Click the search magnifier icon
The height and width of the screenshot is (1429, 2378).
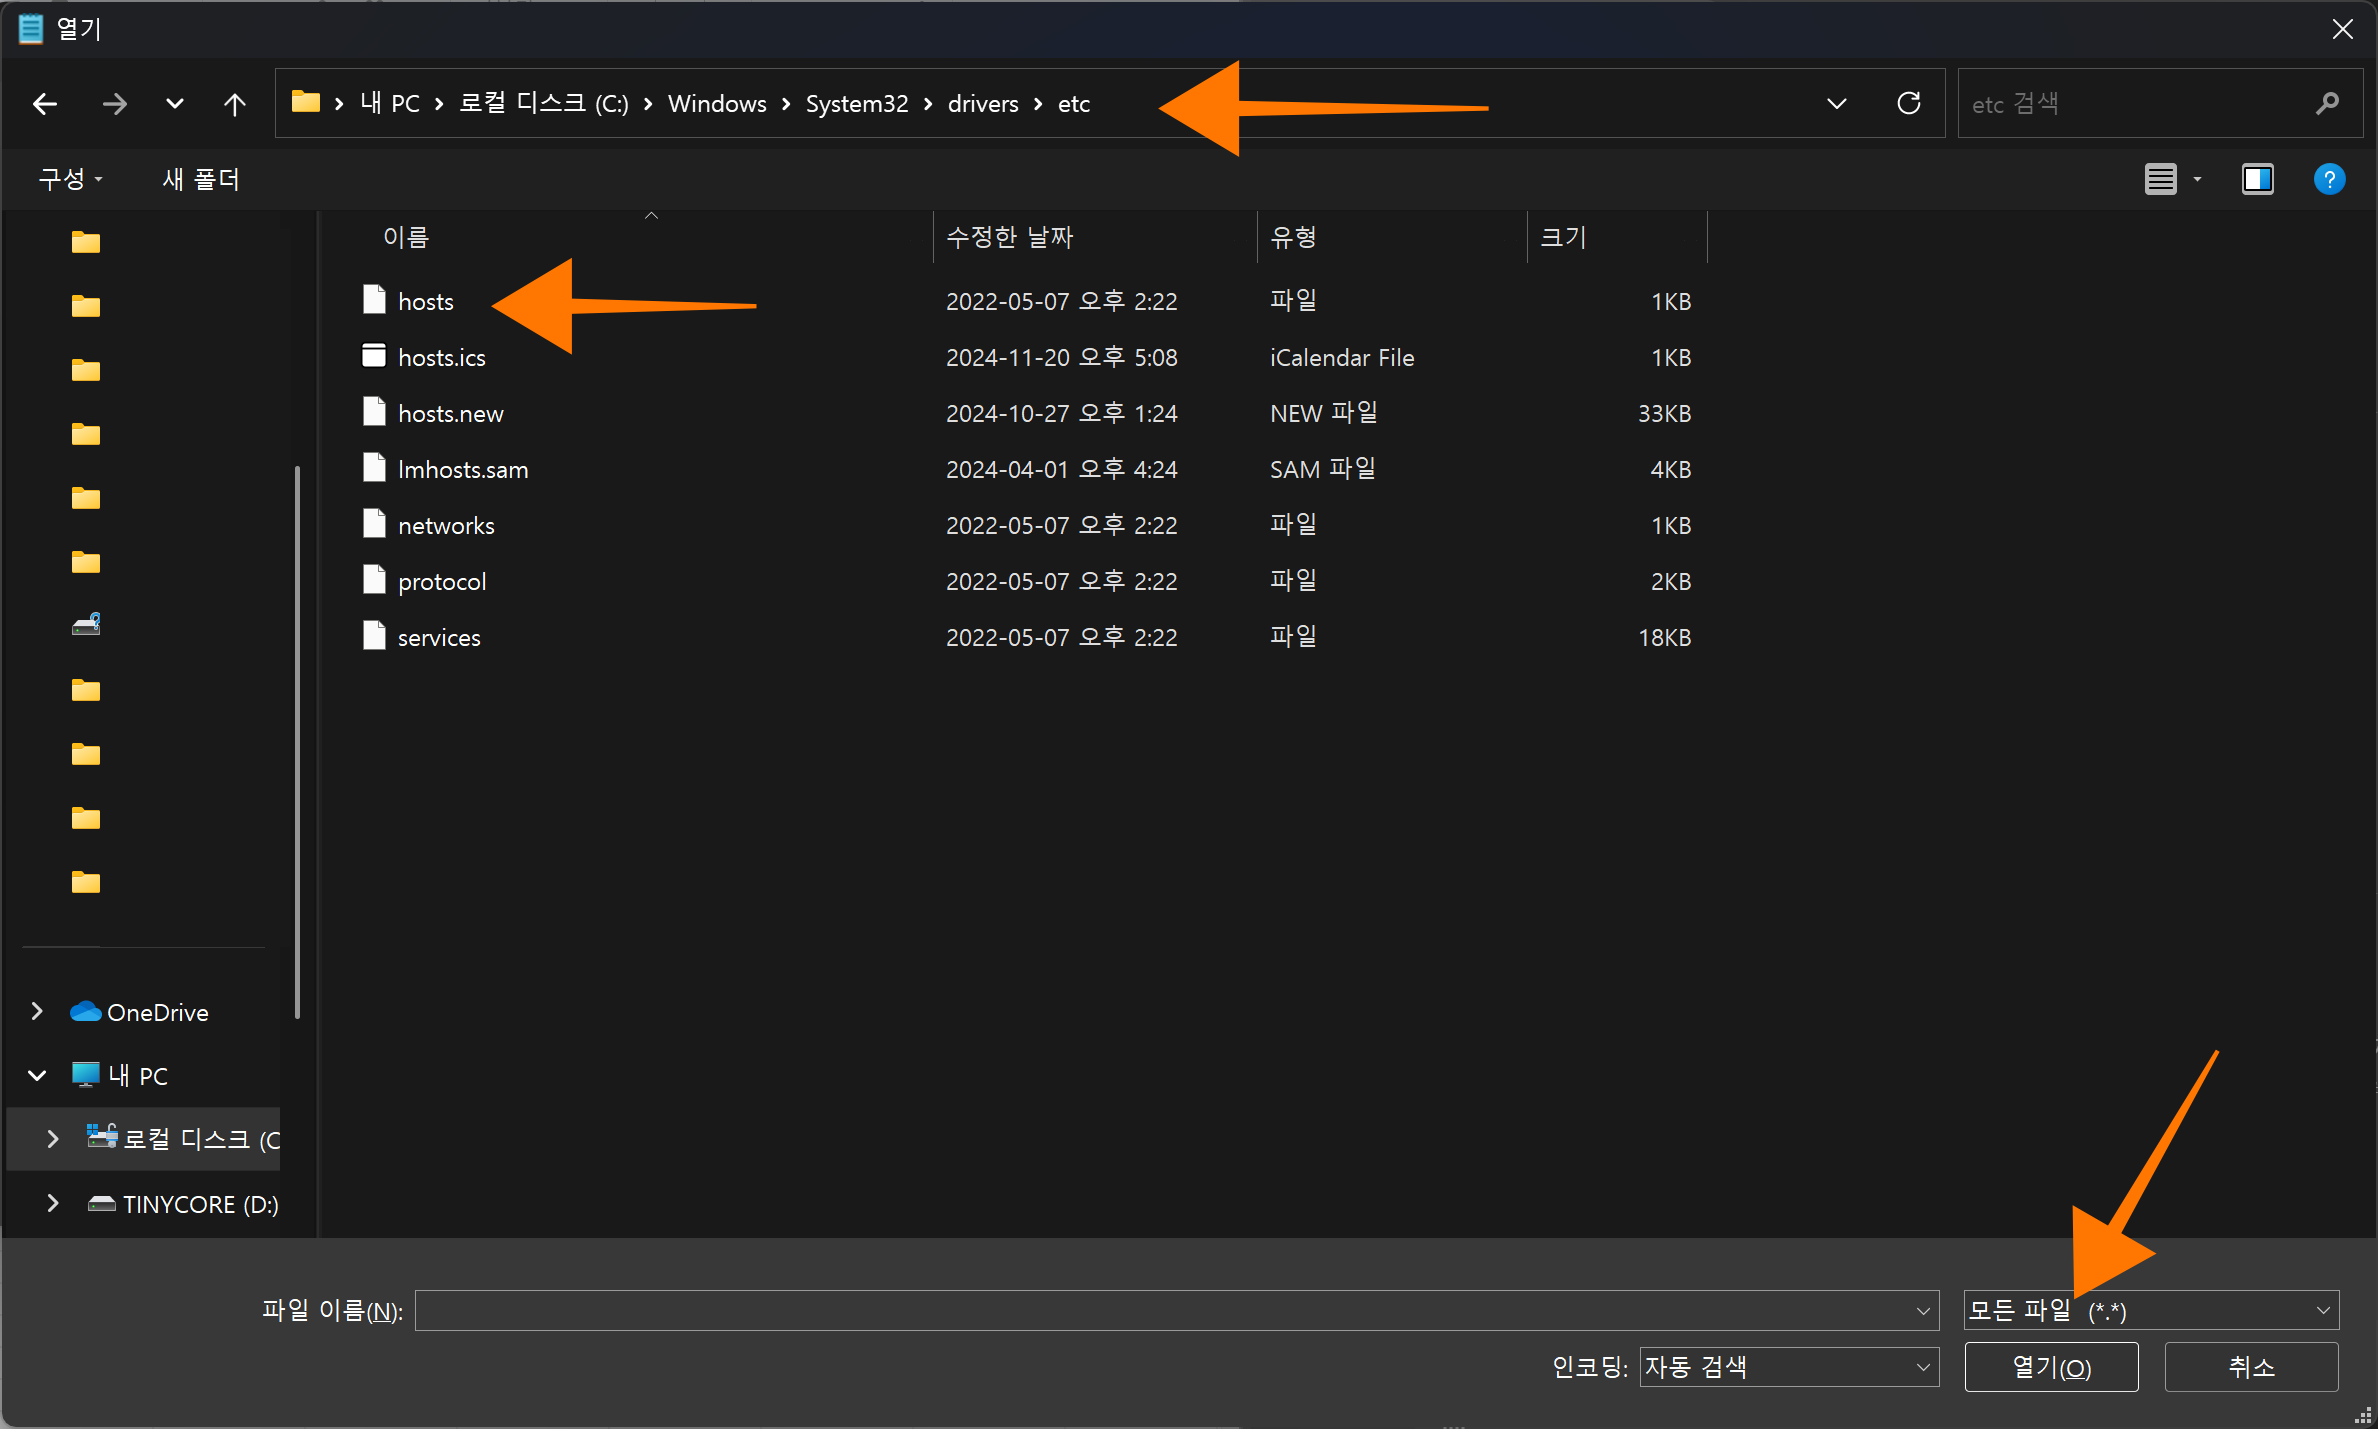[2327, 103]
